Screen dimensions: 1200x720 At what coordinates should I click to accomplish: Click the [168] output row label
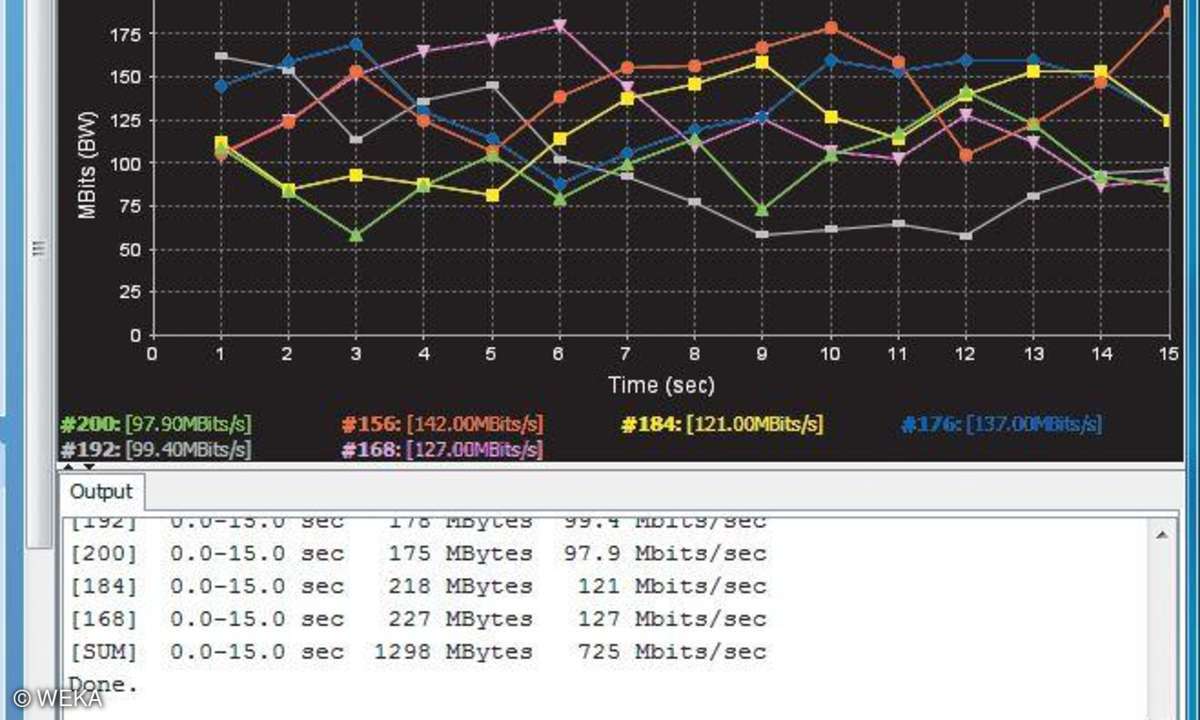click(103, 619)
